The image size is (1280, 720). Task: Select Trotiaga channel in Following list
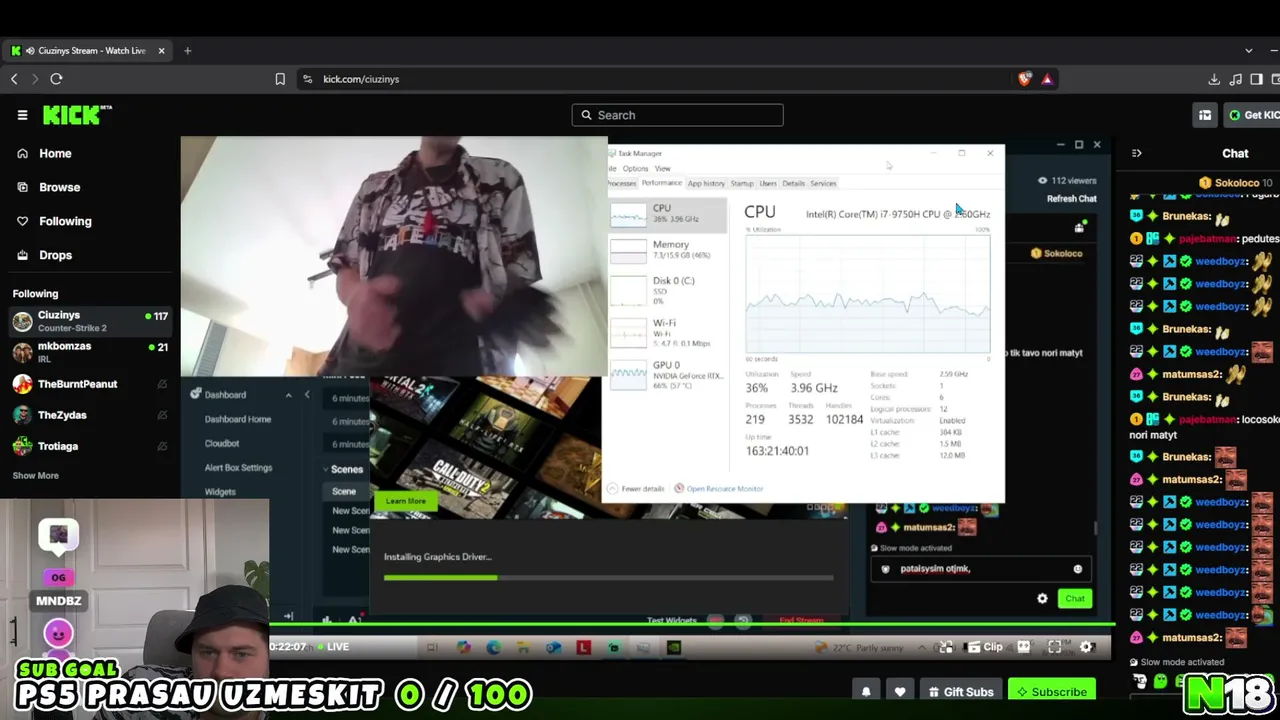point(90,446)
